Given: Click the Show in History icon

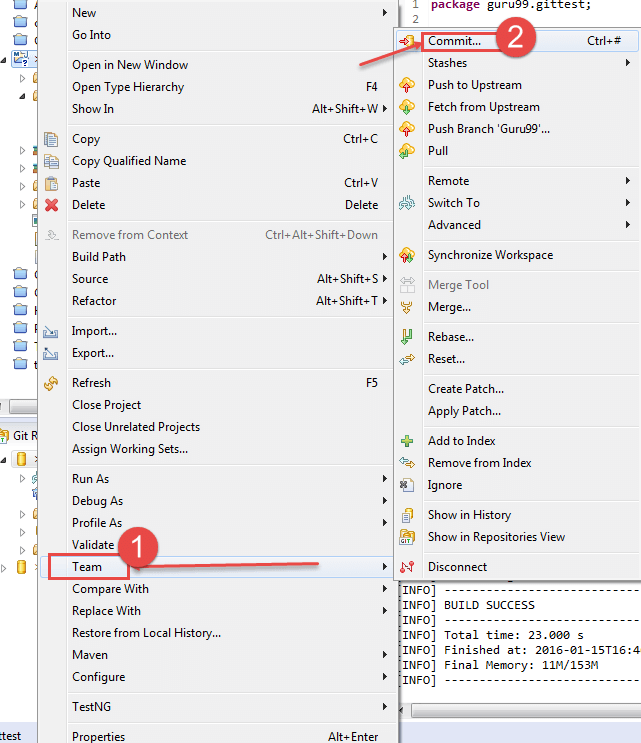Looking at the screenshot, I should 407,515.
